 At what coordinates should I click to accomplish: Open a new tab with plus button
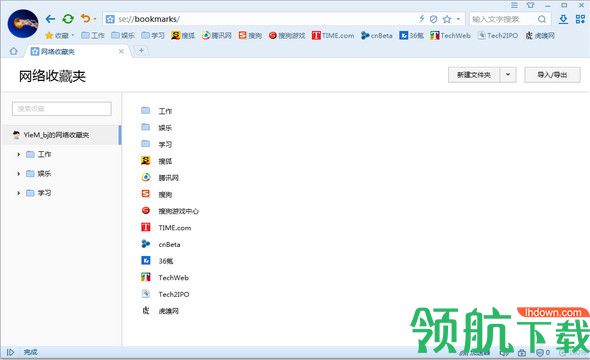coord(141,50)
